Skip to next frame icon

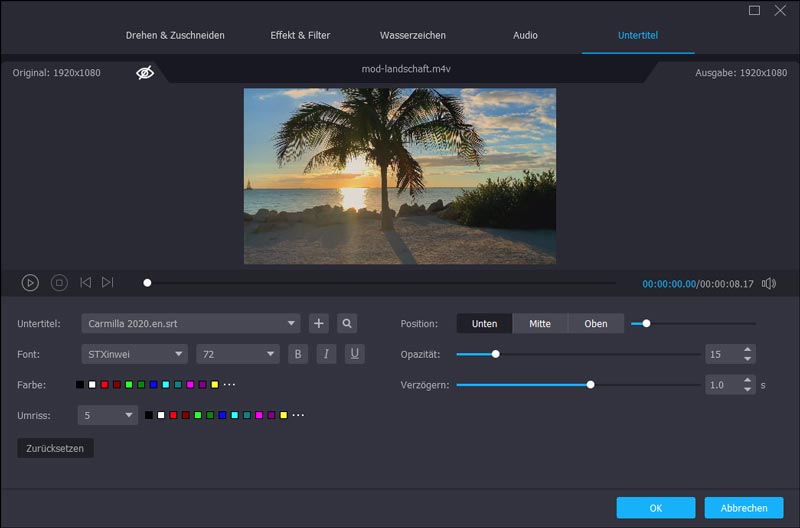pos(108,283)
